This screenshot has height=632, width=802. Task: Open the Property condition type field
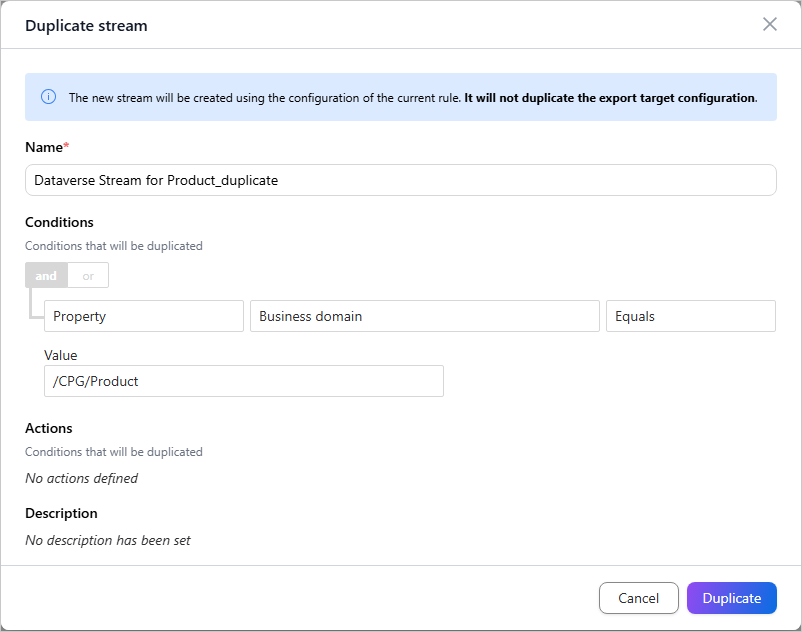coord(144,316)
